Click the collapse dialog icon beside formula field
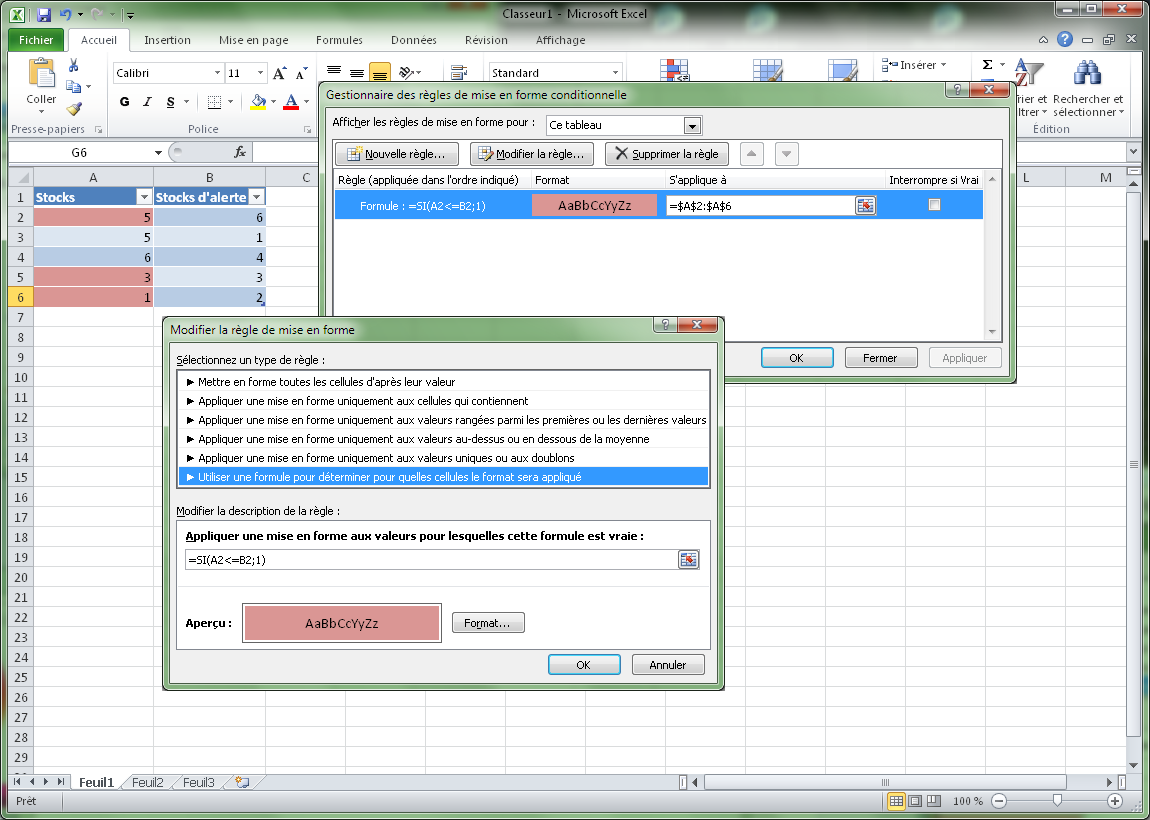The image size is (1150, 820). click(688, 560)
